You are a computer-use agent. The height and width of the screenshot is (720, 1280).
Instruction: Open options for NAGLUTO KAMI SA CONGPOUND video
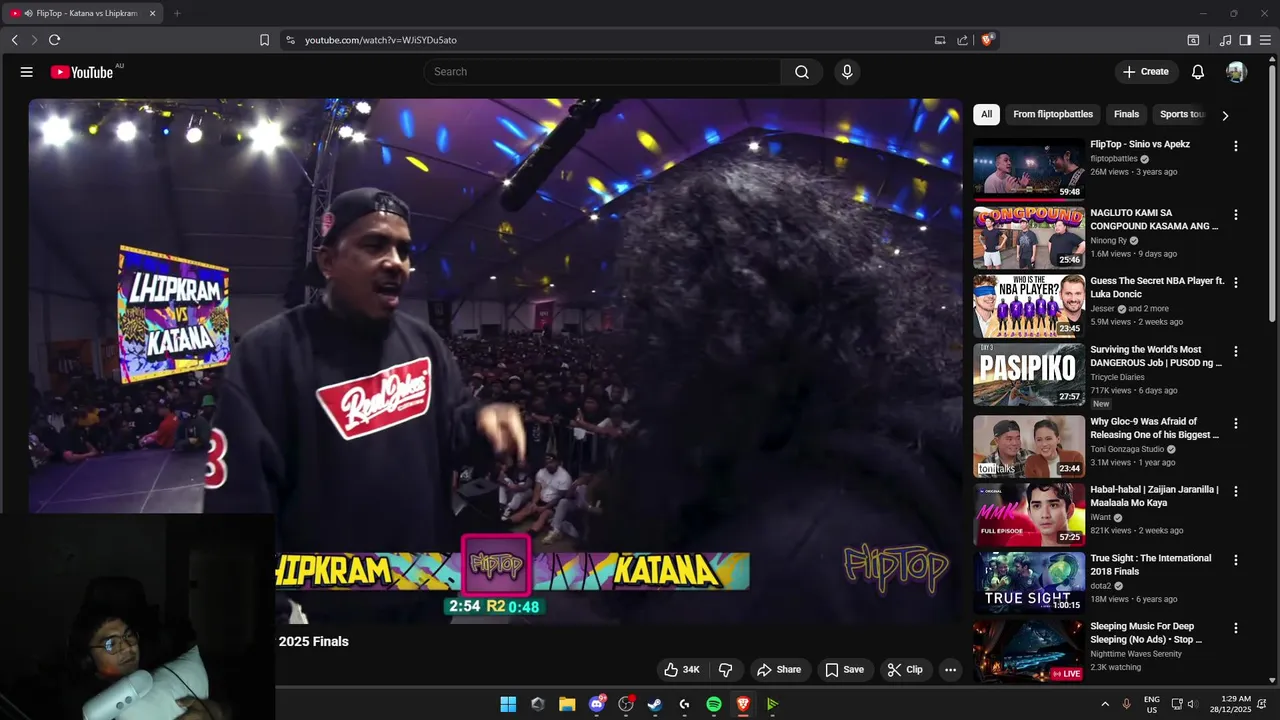[x=1235, y=215]
